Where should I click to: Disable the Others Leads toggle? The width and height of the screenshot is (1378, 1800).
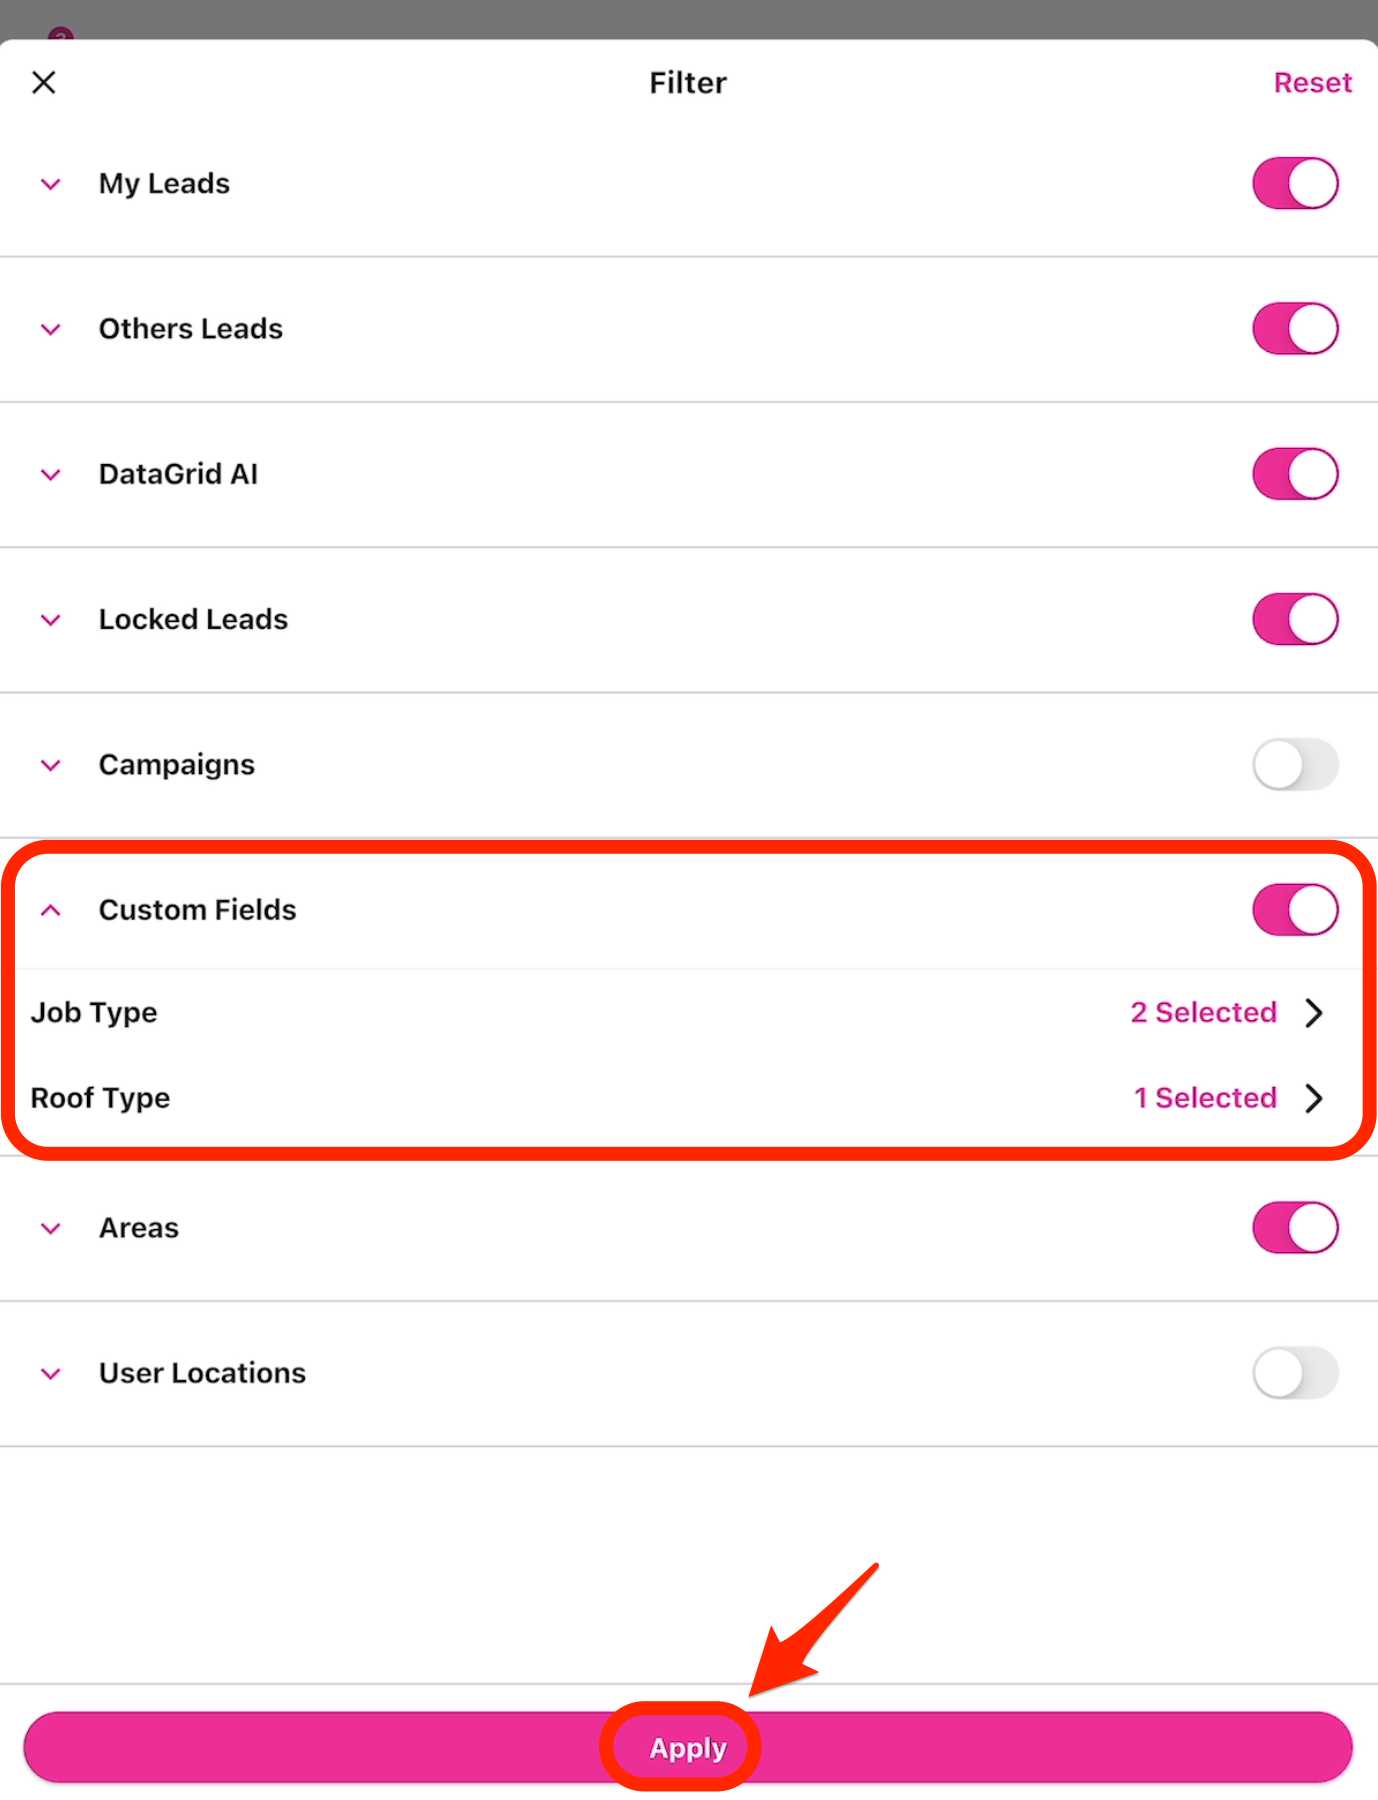[1295, 329]
